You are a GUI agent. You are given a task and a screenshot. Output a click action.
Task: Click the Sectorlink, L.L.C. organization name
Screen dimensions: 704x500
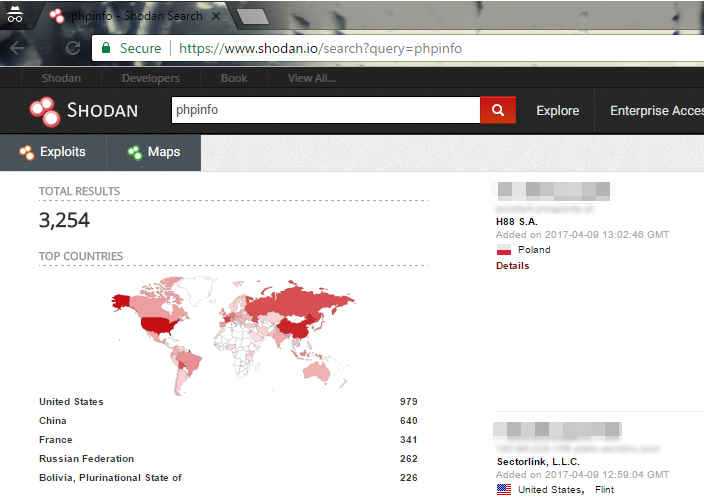point(538,462)
